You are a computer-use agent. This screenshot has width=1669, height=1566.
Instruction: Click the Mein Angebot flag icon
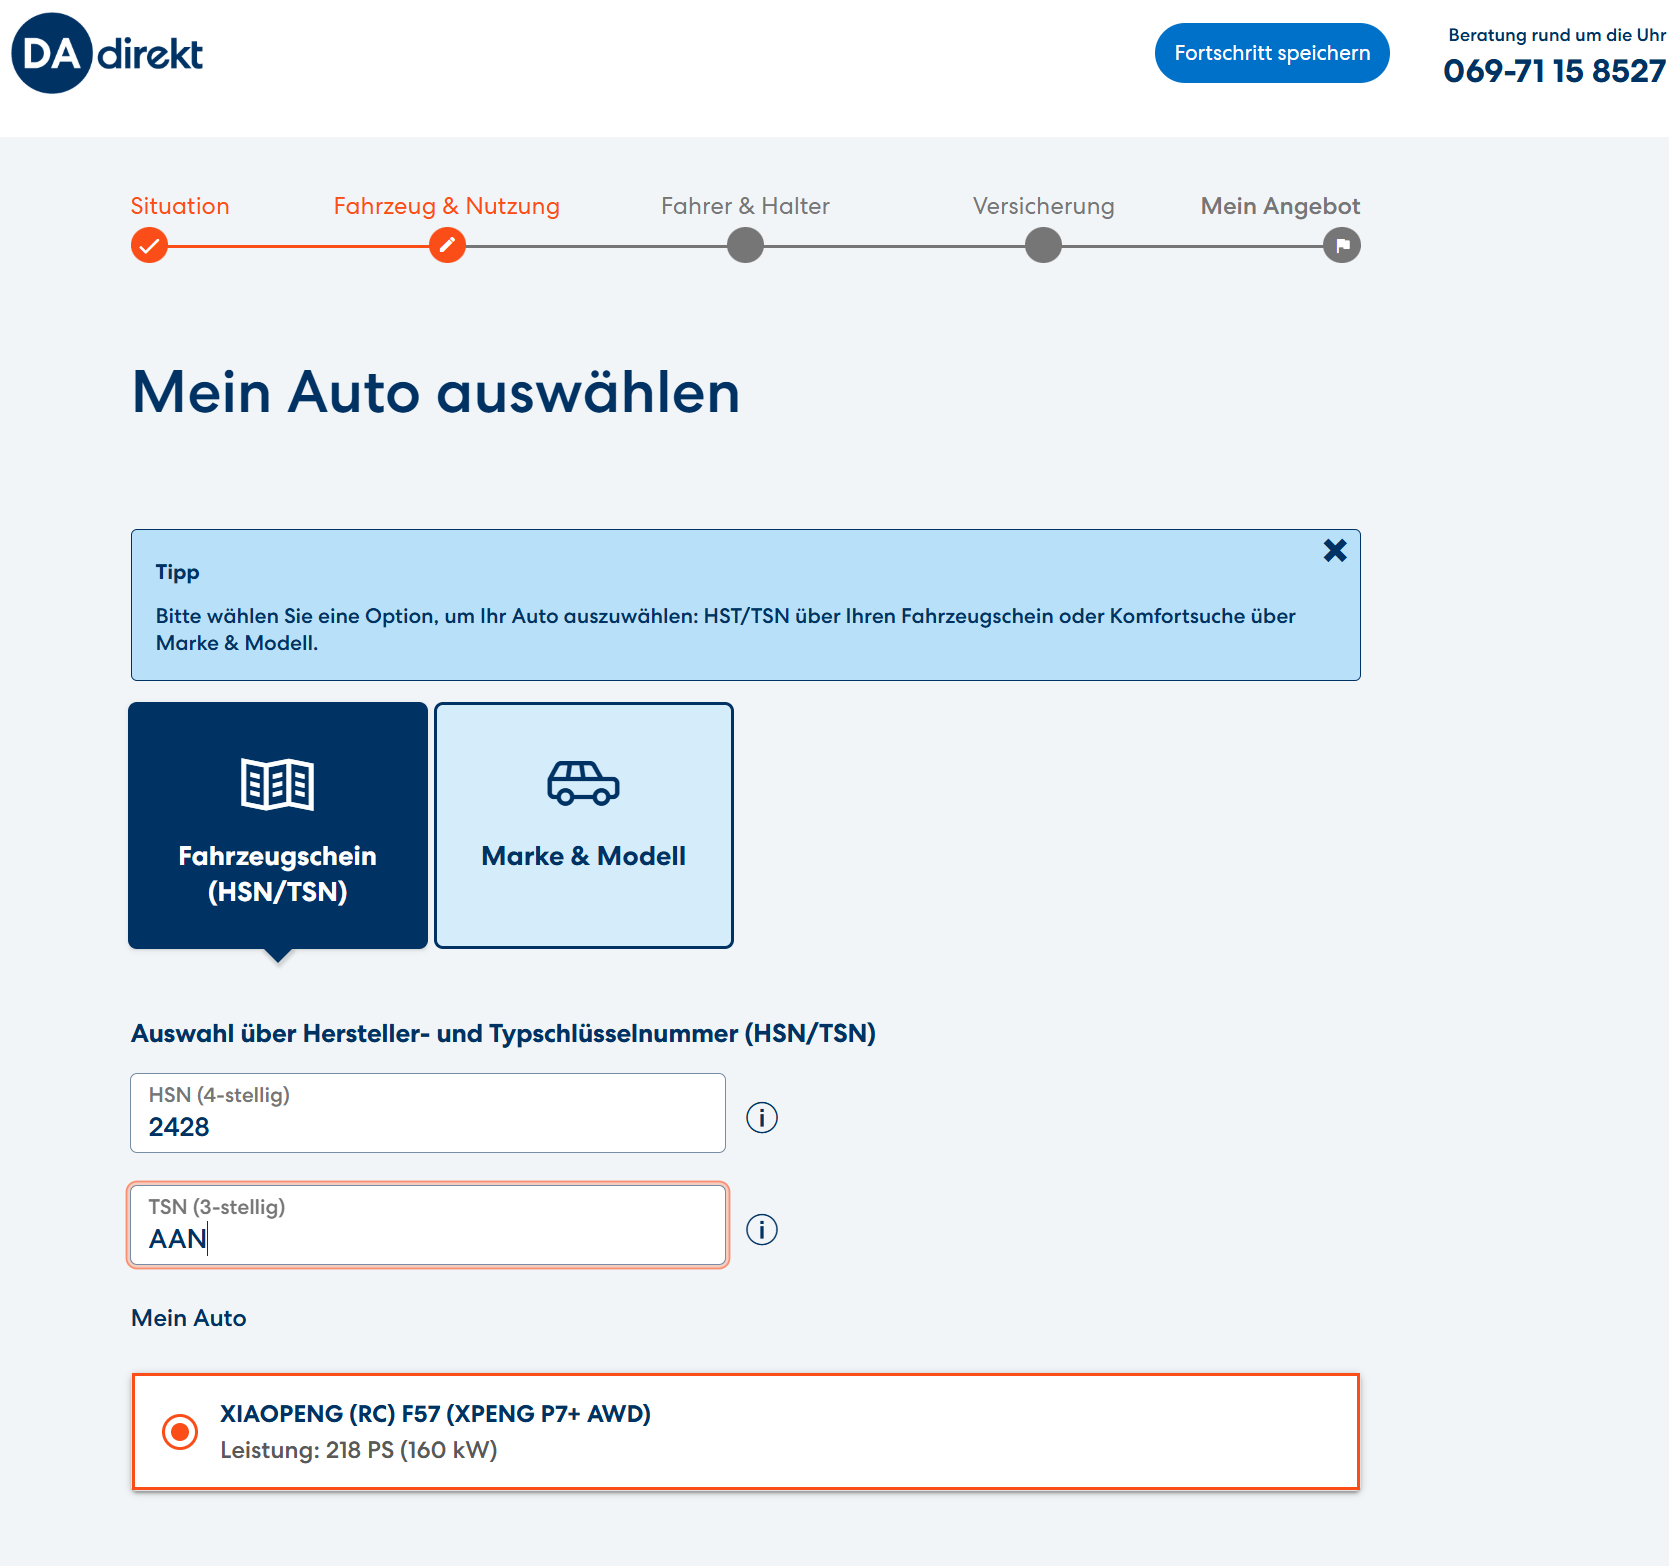1342,245
